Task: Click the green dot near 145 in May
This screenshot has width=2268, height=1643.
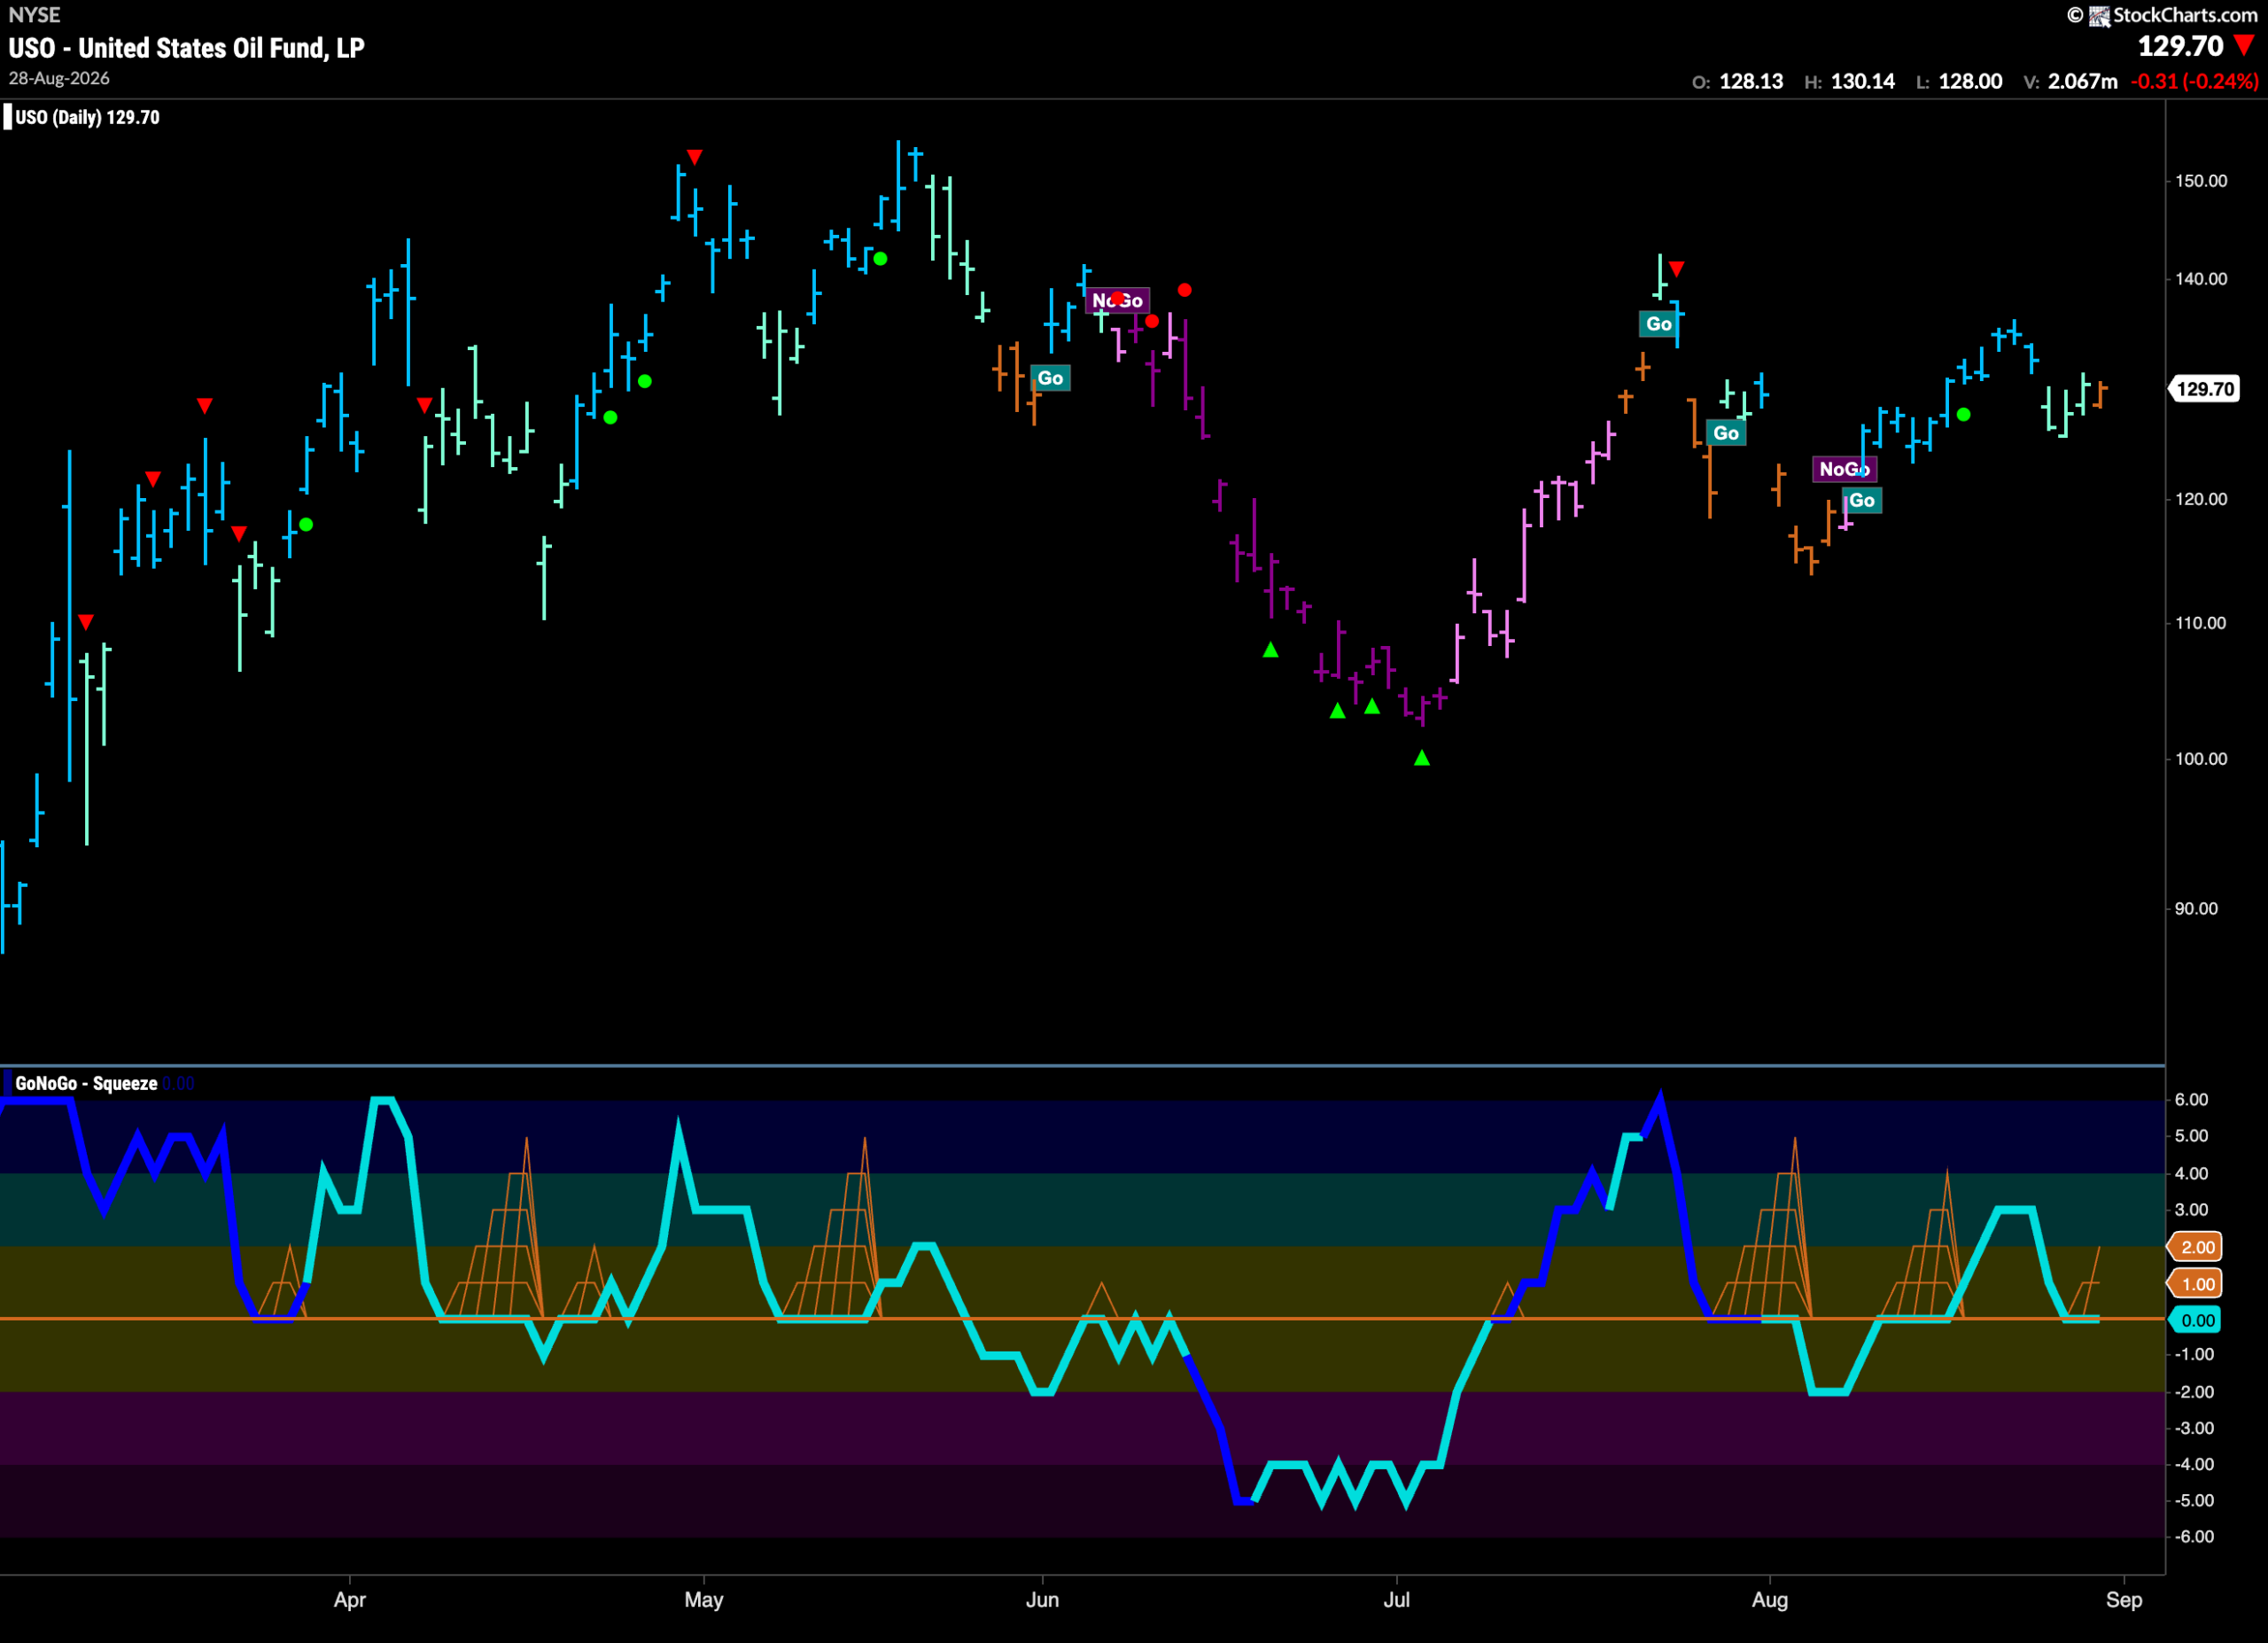Action: [x=880, y=259]
